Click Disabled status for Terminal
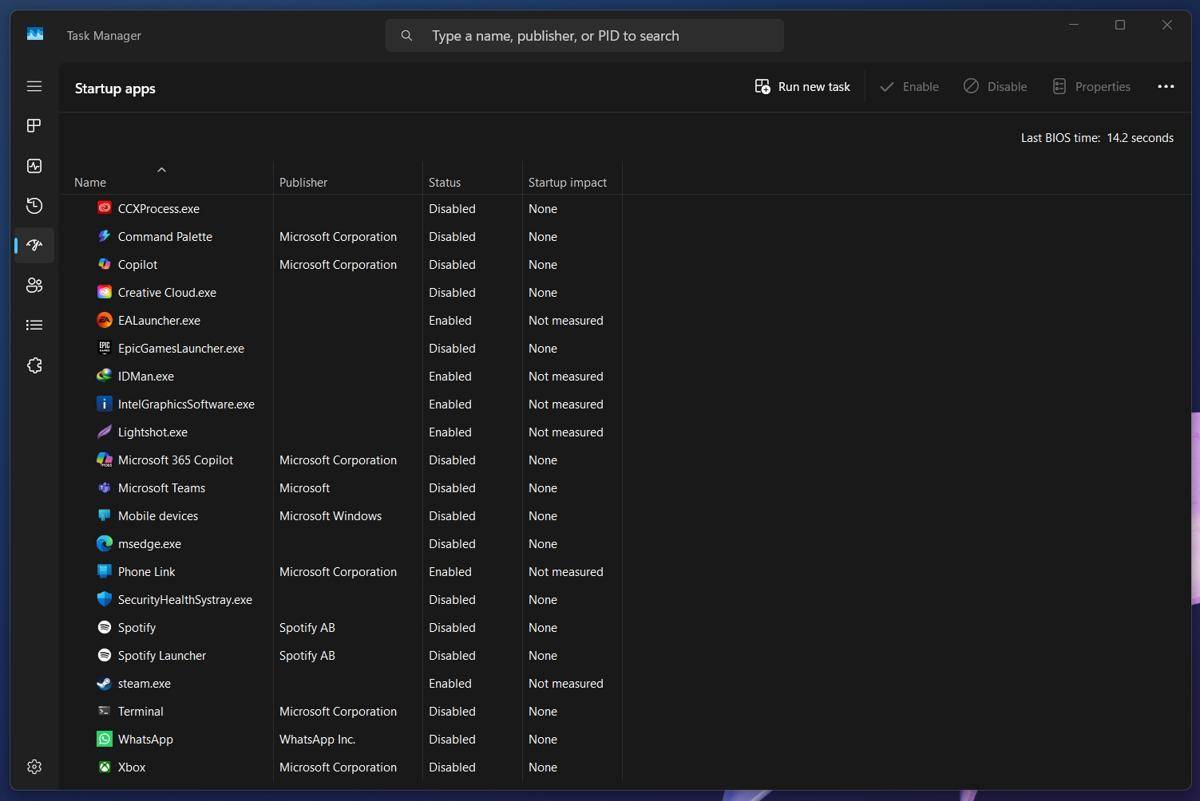Image resolution: width=1200 pixels, height=801 pixels. (x=452, y=712)
